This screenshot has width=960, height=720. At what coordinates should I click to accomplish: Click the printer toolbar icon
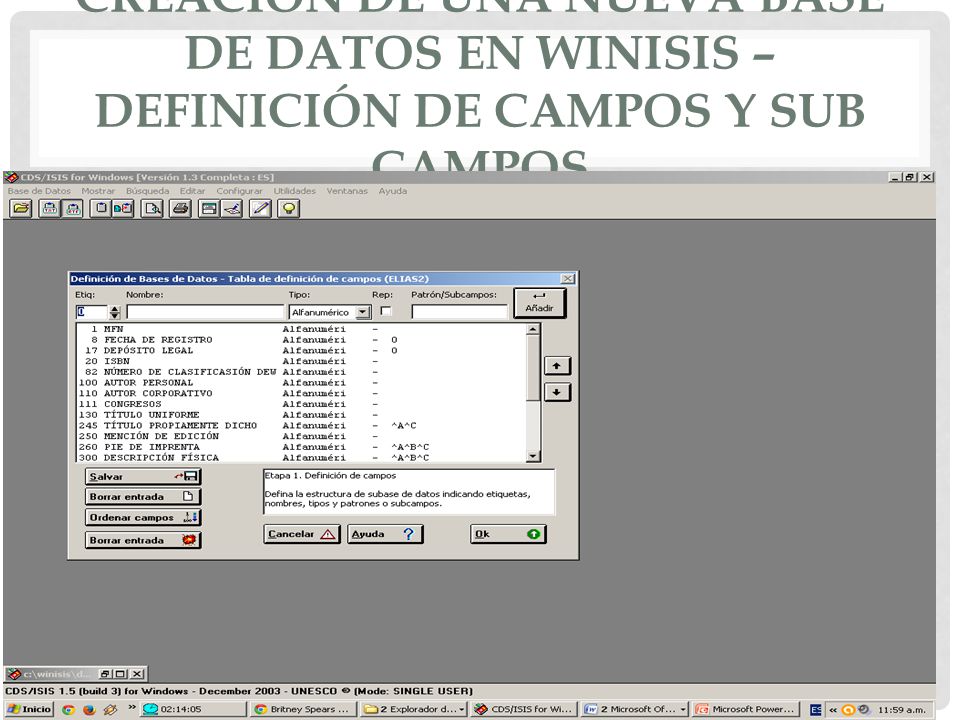(181, 209)
